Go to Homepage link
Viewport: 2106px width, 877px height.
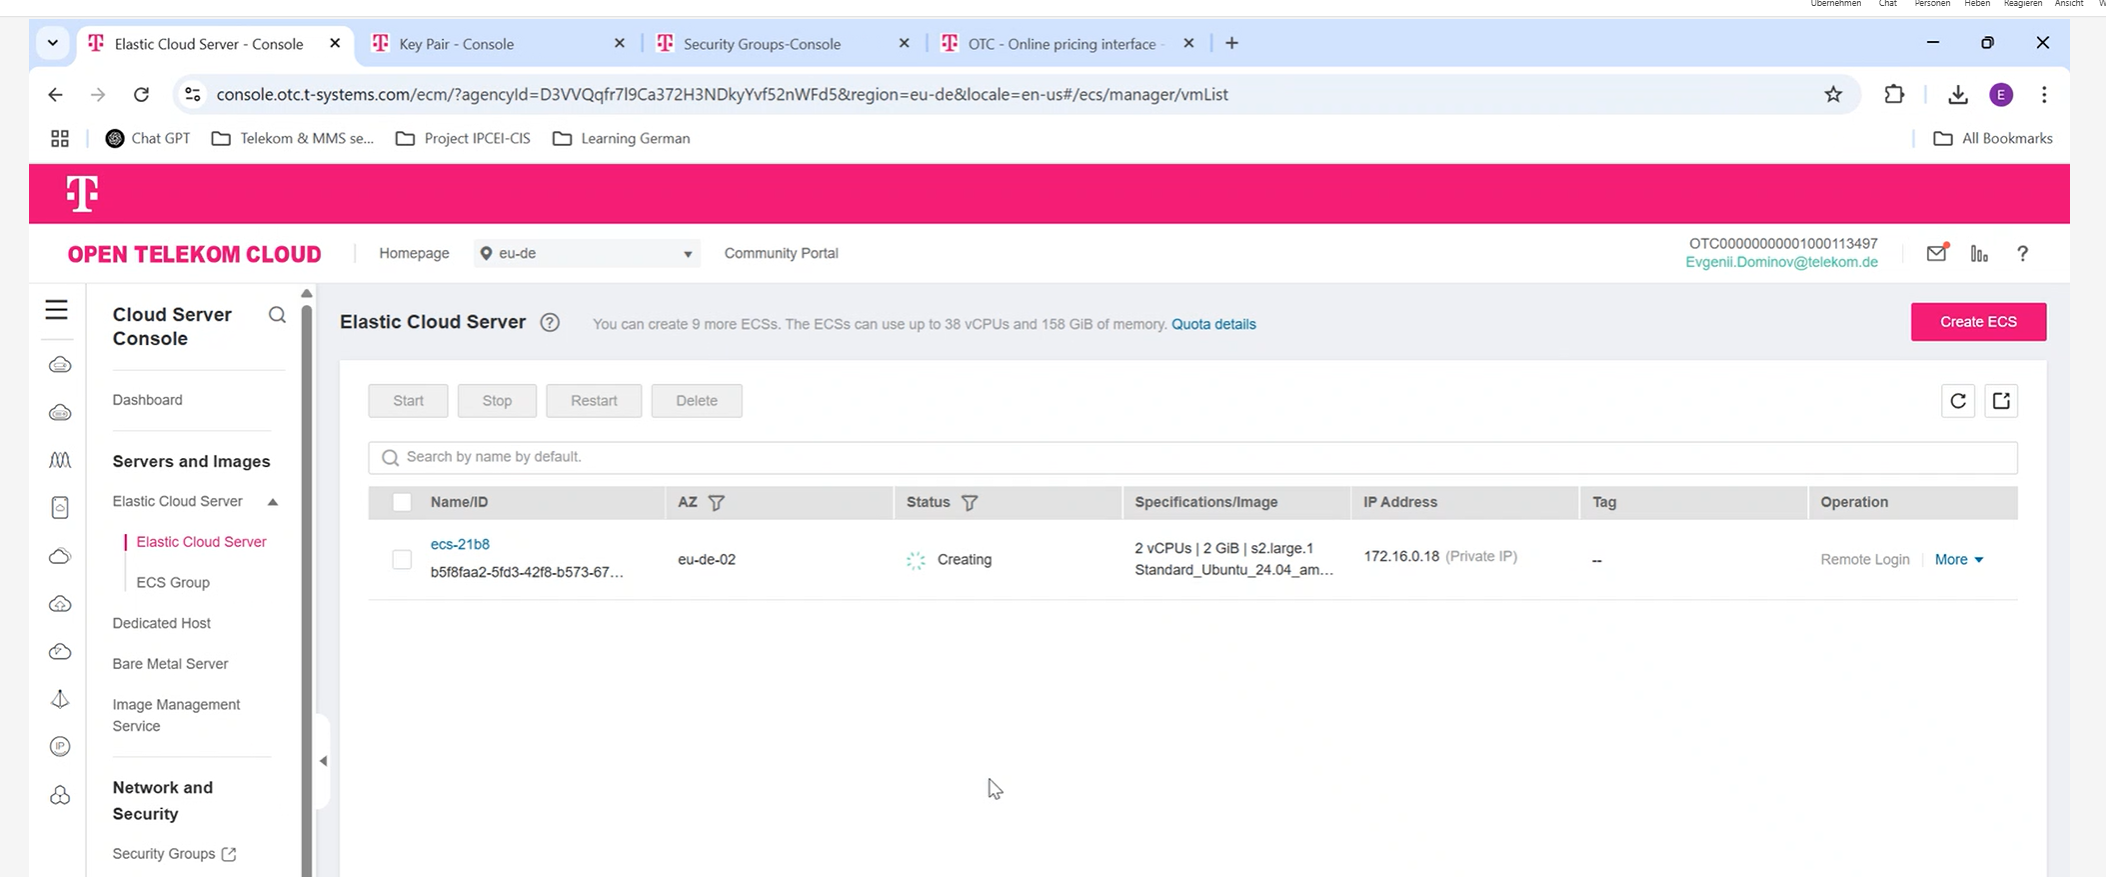414,253
